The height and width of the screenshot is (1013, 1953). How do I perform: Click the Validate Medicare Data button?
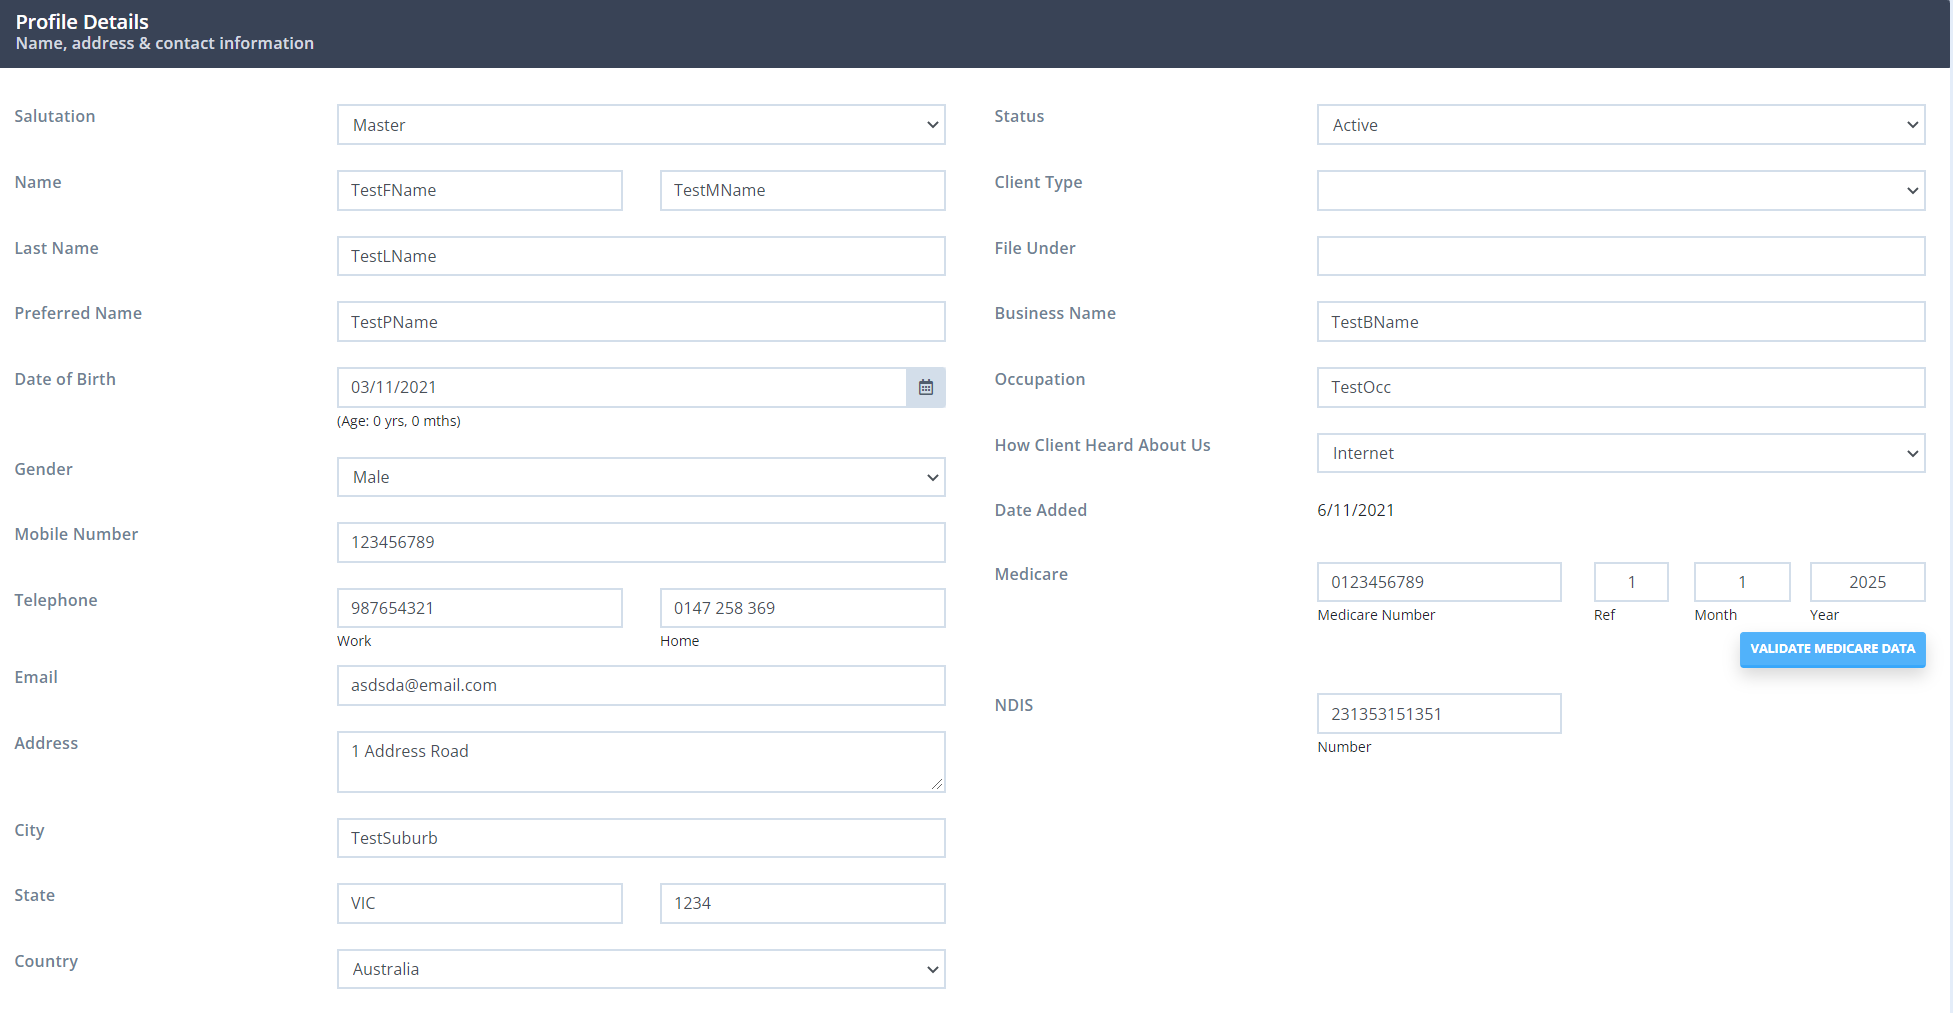point(1832,649)
